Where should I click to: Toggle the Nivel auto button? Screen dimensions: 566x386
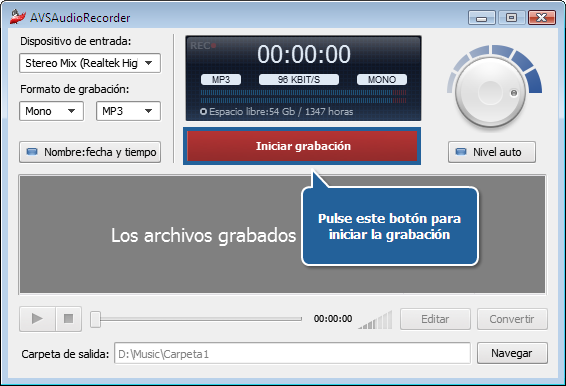pos(492,152)
